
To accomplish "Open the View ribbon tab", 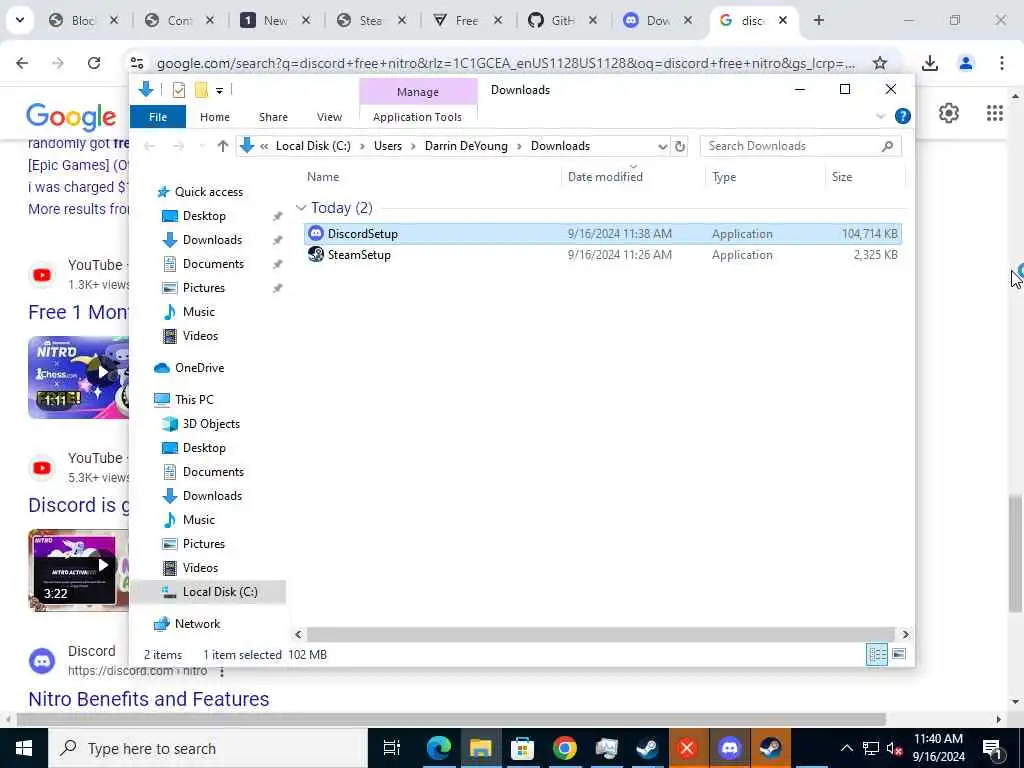I will click(329, 117).
